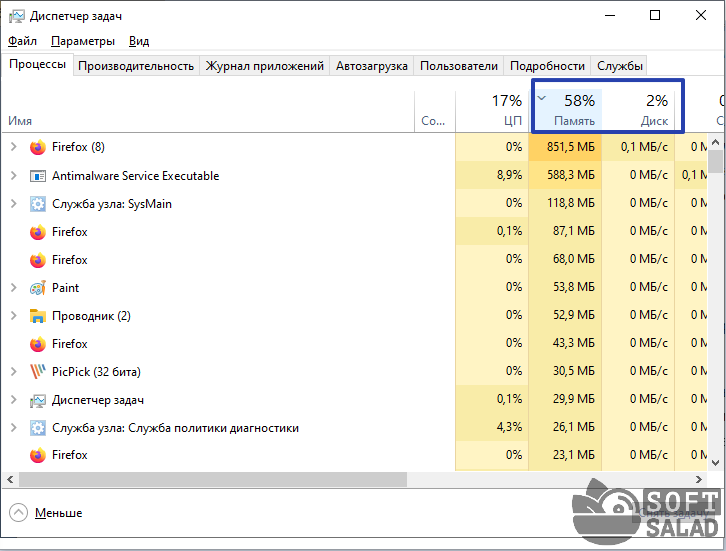Expand the Firefox (8) process group
This screenshot has width=726, height=551.
tap(13, 147)
